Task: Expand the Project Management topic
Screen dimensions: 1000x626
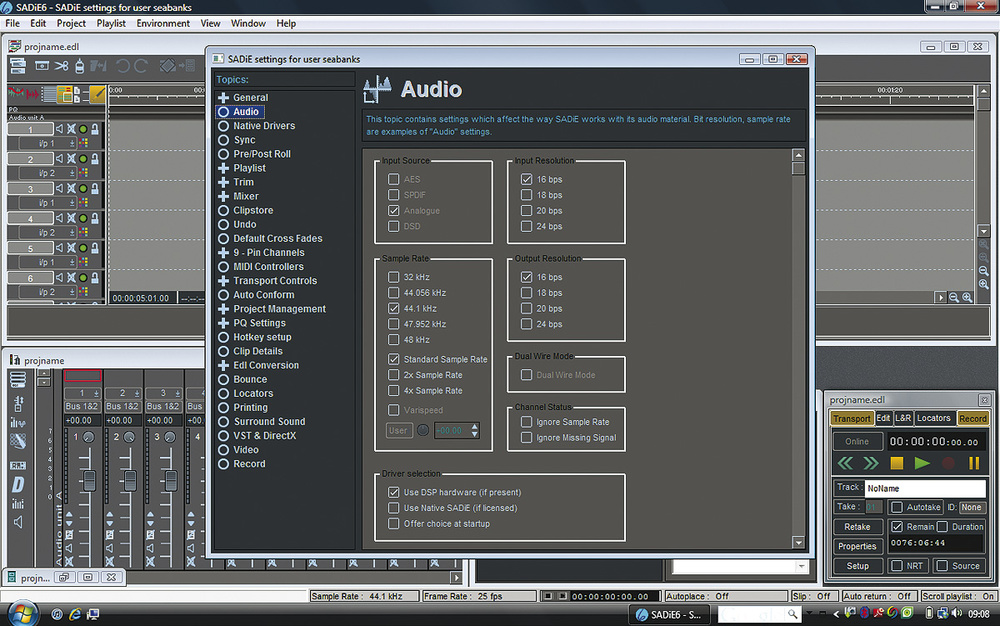Action: pos(224,309)
